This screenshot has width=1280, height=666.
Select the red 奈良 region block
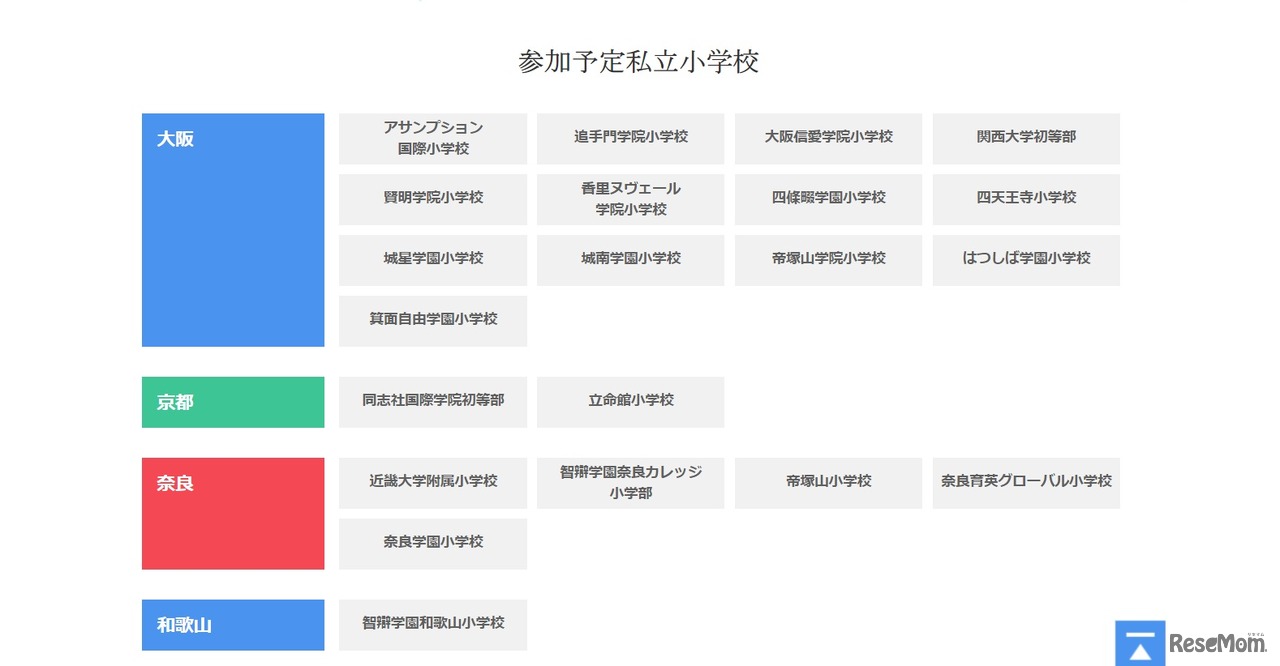(233, 513)
